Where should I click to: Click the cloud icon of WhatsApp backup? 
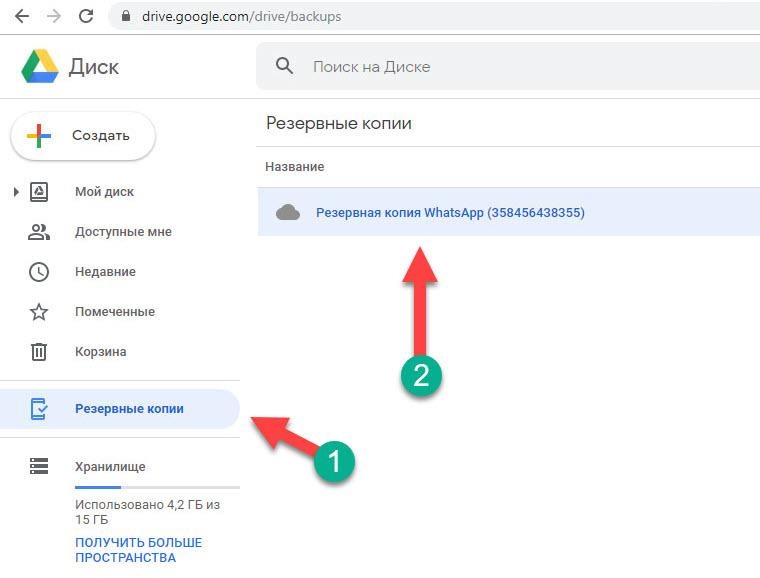coord(288,212)
